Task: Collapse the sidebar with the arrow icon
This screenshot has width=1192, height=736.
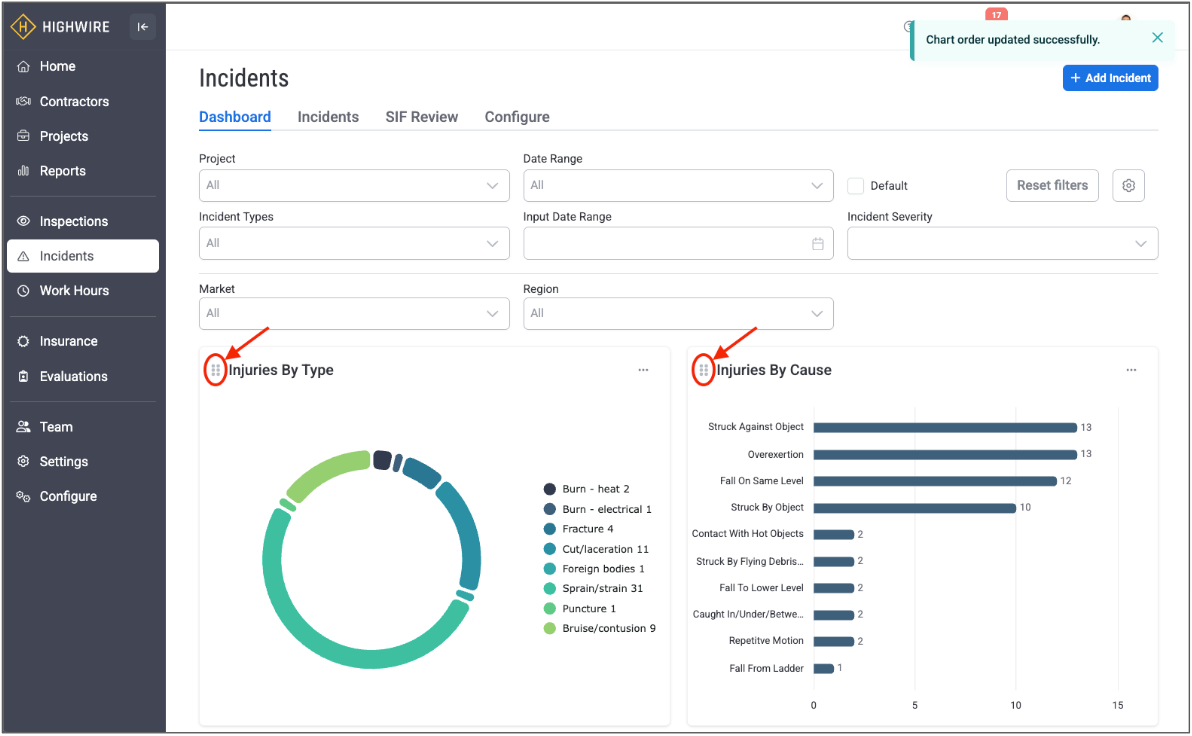Action: point(142,27)
